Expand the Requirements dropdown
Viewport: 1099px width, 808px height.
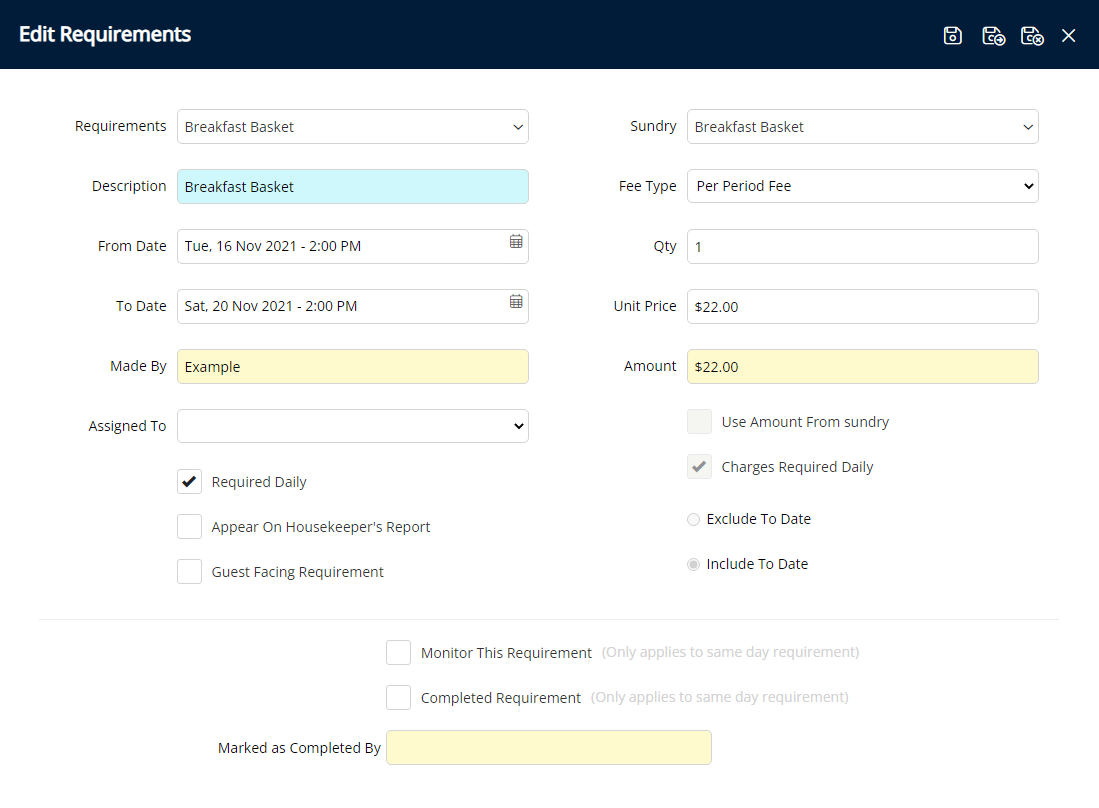353,127
